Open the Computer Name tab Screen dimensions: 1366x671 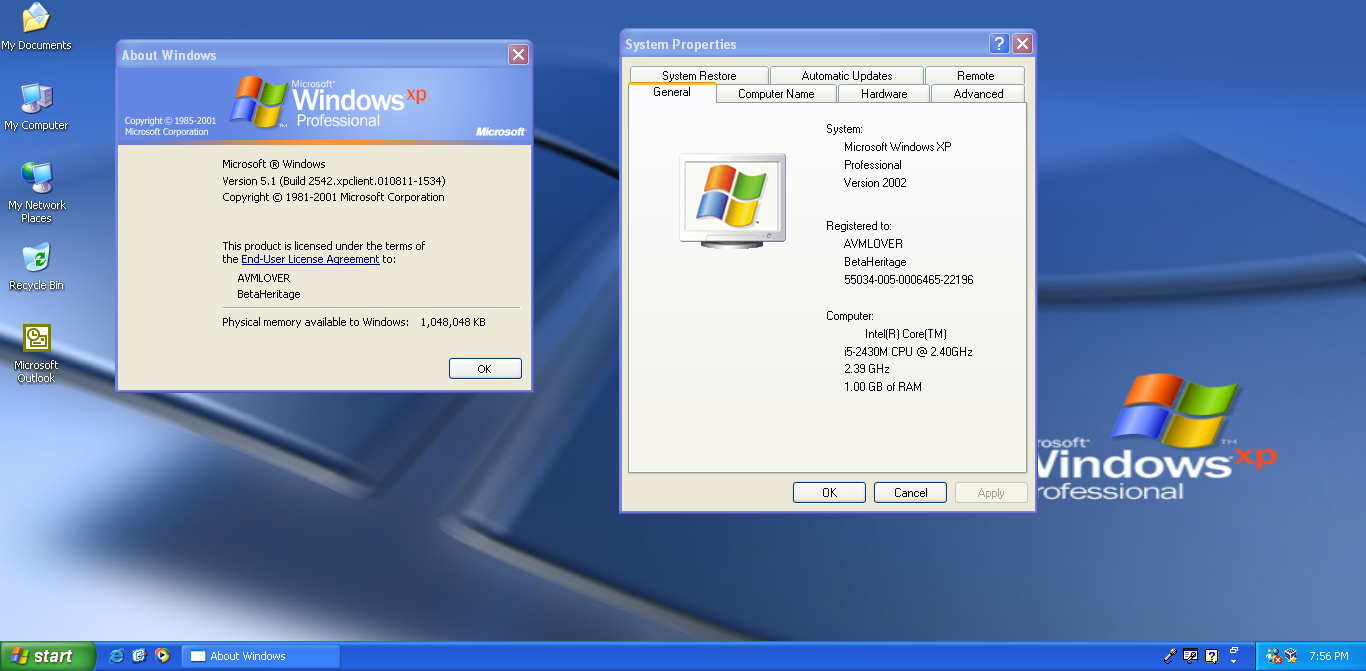tap(776, 94)
